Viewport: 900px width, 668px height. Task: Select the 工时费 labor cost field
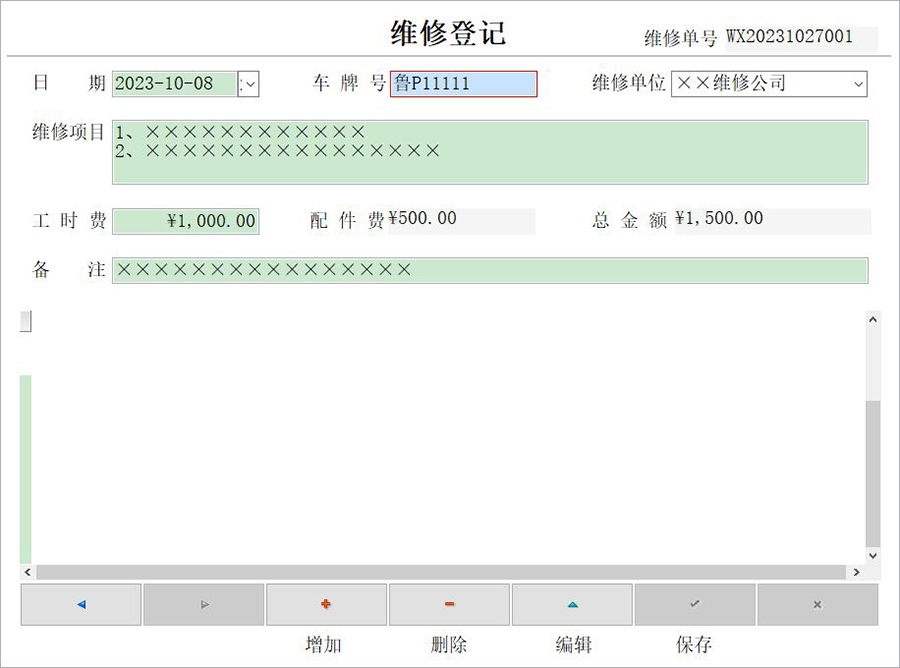(x=186, y=220)
